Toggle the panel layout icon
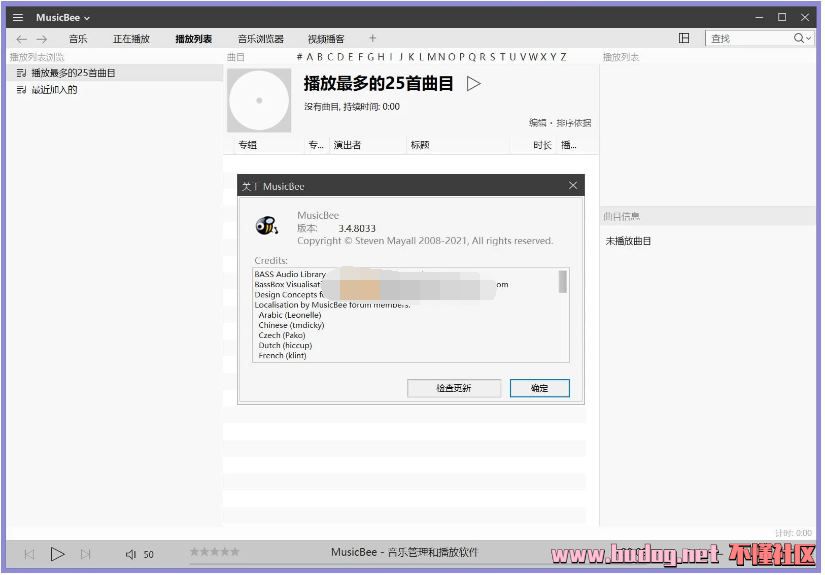This screenshot has height=575, width=825. [683, 38]
